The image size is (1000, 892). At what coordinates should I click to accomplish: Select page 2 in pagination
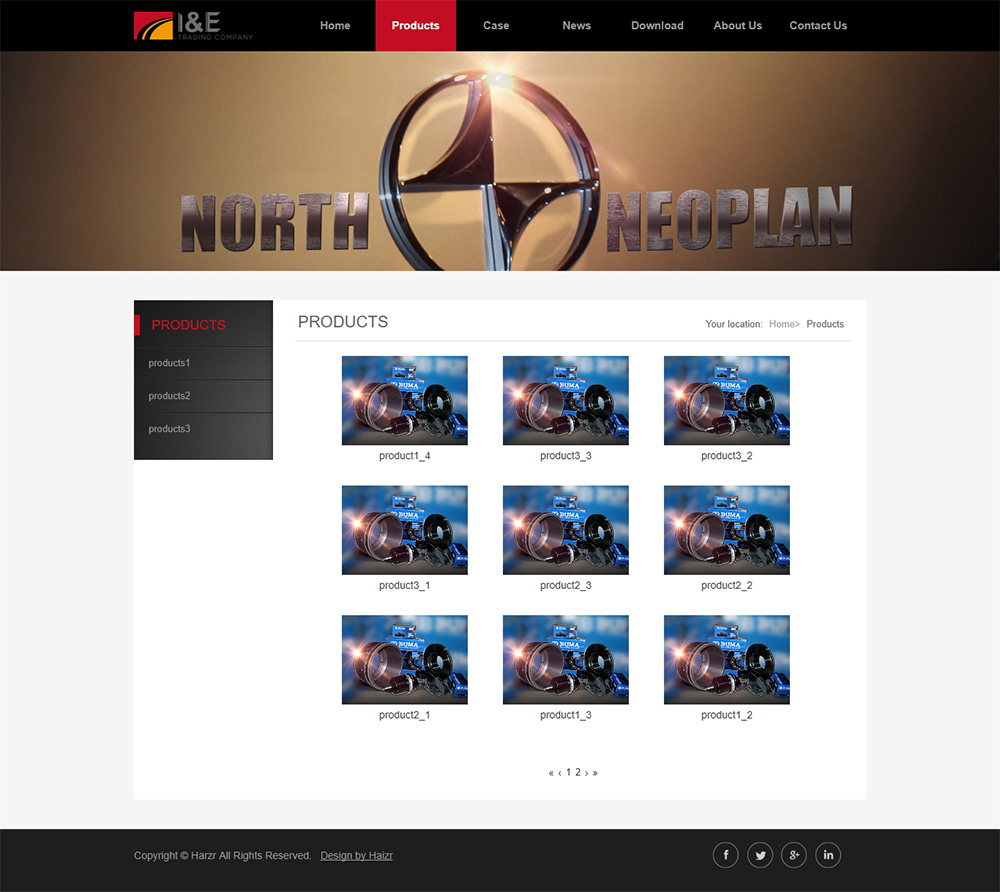(578, 773)
